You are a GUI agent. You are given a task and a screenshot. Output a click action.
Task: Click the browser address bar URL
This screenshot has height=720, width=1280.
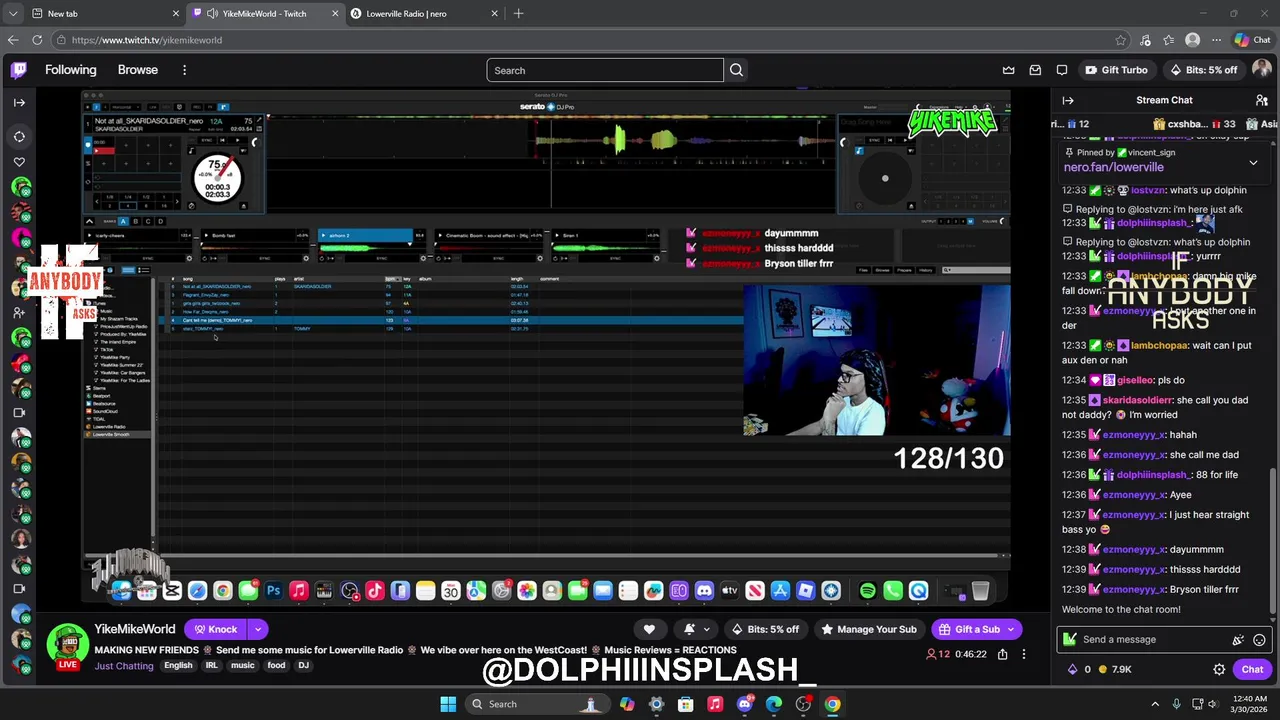click(147, 40)
